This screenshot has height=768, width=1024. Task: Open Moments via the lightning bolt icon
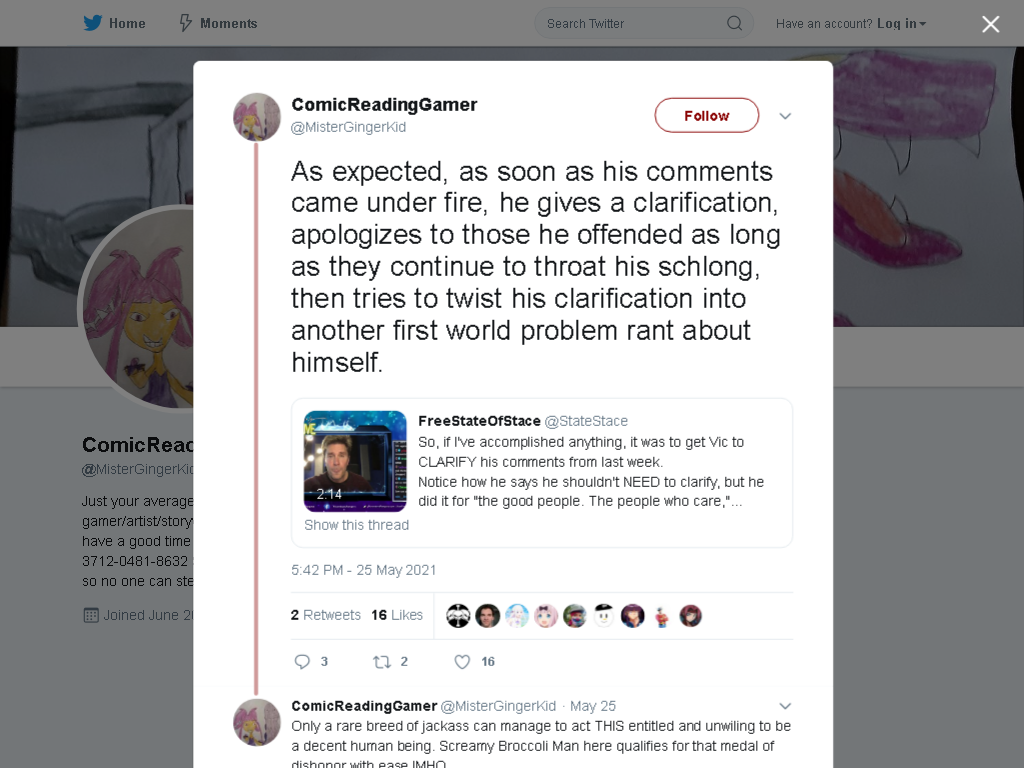pyautogui.click(x=185, y=24)
